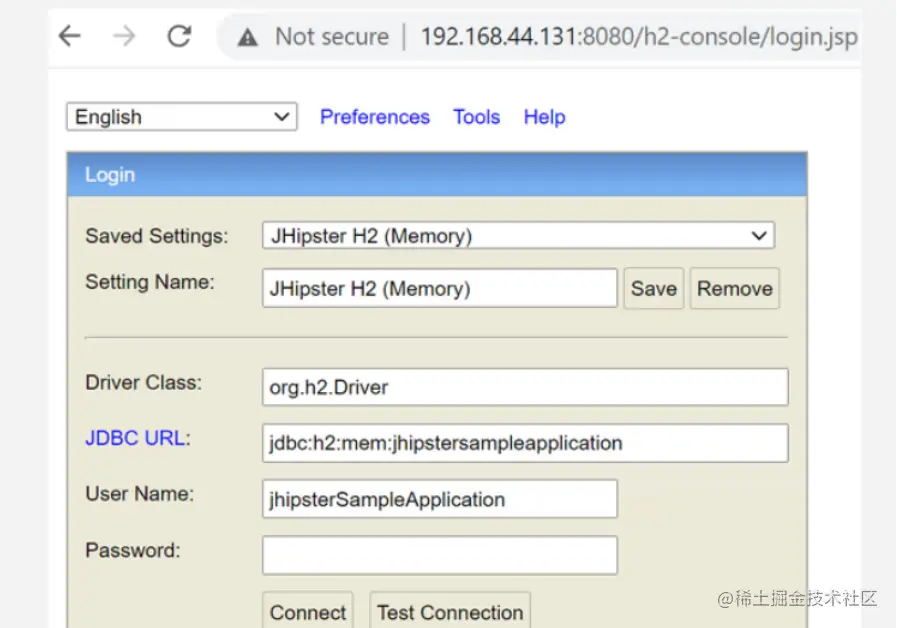Open the English language dropdown
The image size is (897, 628).
182,117
